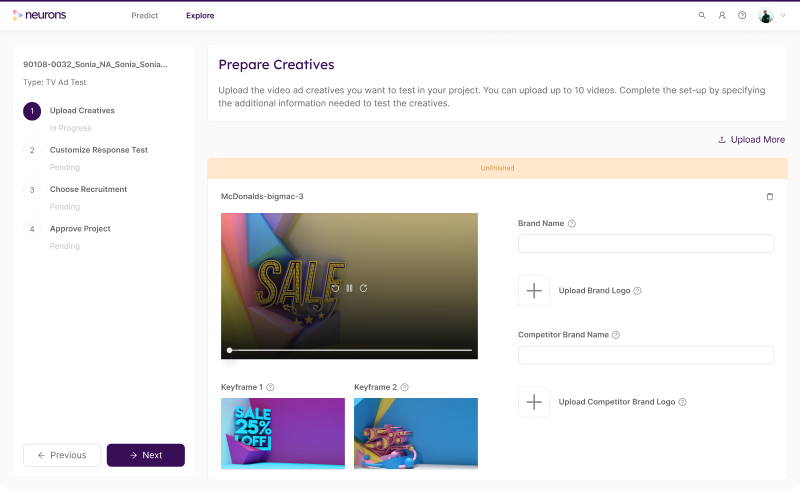Click the user account icon
Screen dimensions: 800x489
point(722,15)
